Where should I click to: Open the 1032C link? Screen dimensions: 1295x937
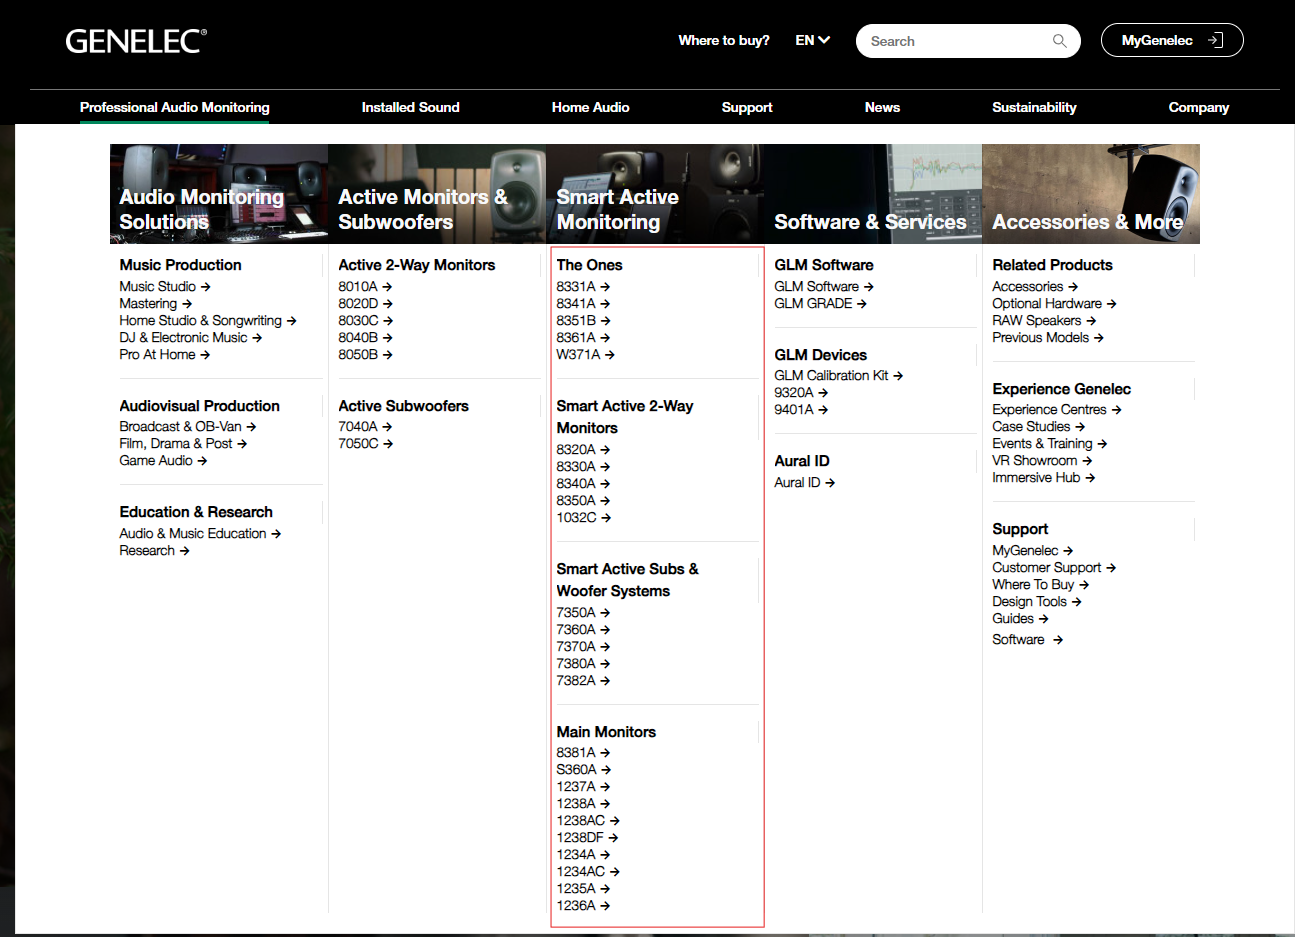pyautogui.click(x=584, y=517)
